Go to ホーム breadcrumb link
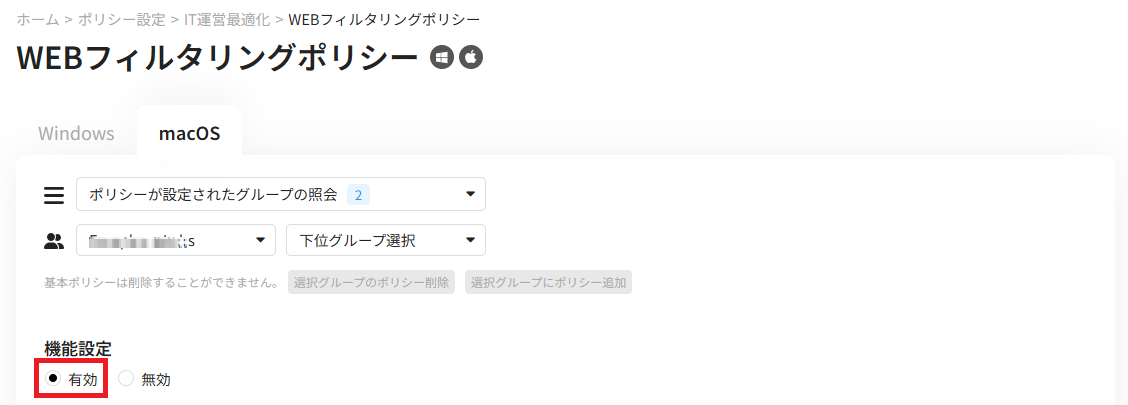The width and height of the screenshot is (1128, 405). click(37, 19)
